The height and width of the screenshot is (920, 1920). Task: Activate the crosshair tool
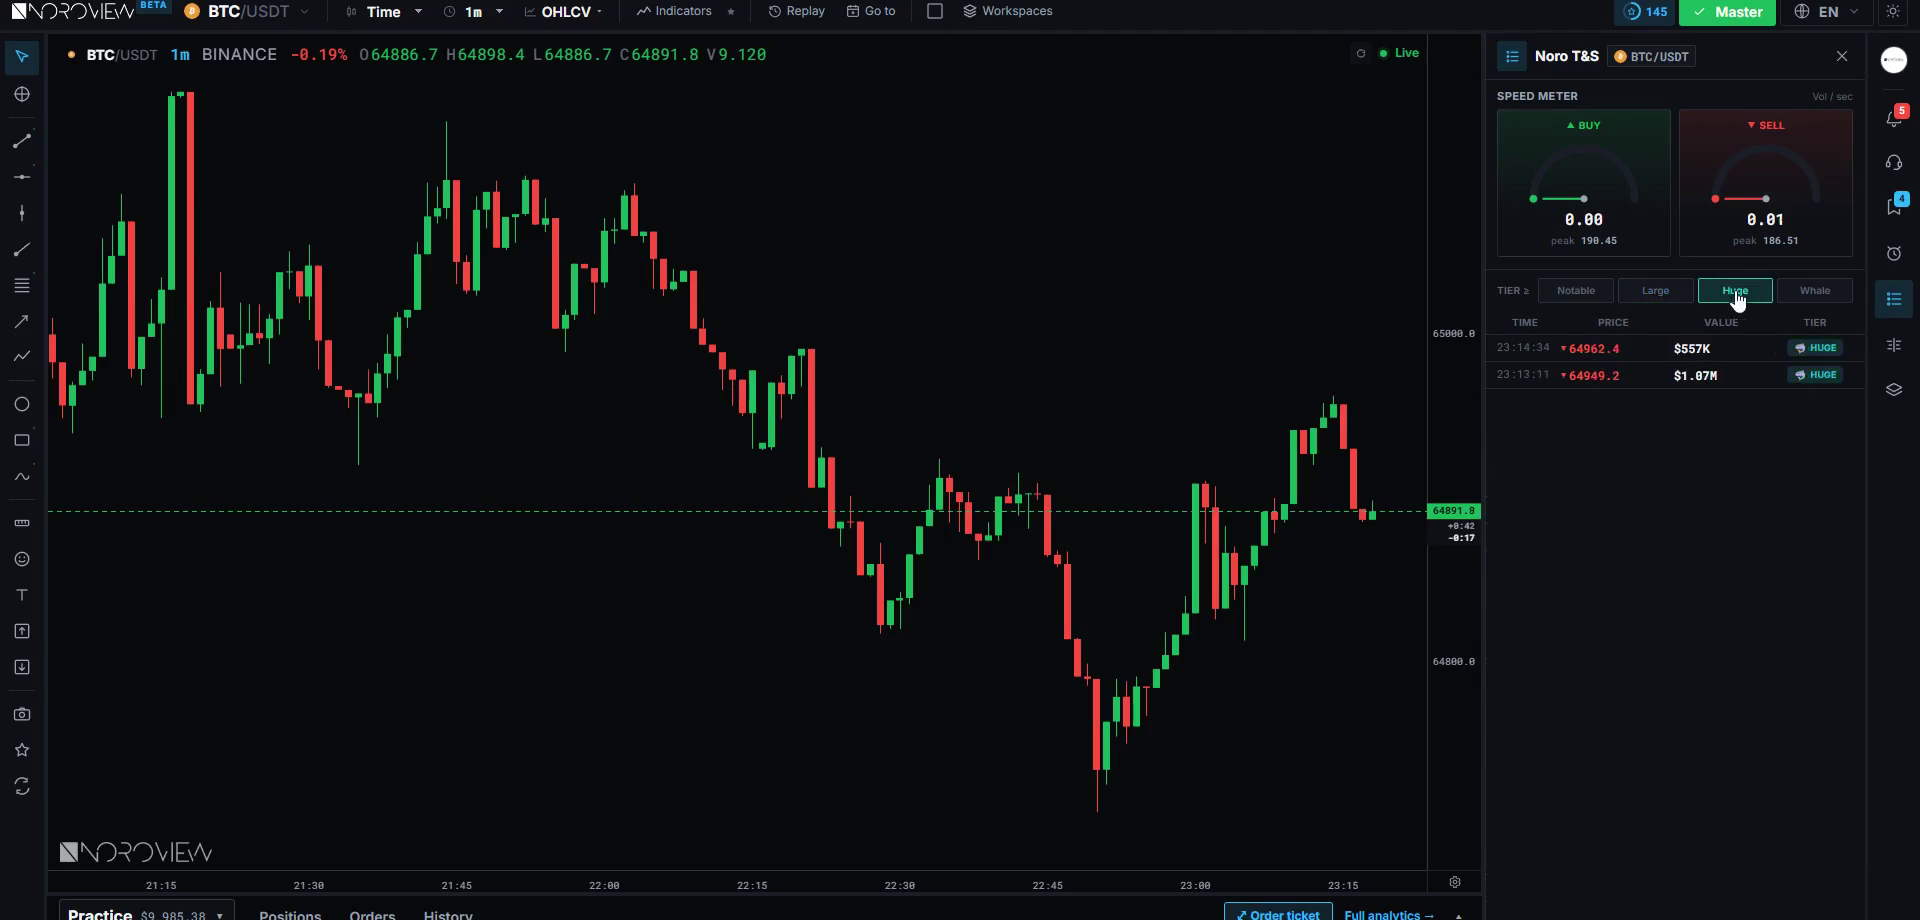coord(22,94)
